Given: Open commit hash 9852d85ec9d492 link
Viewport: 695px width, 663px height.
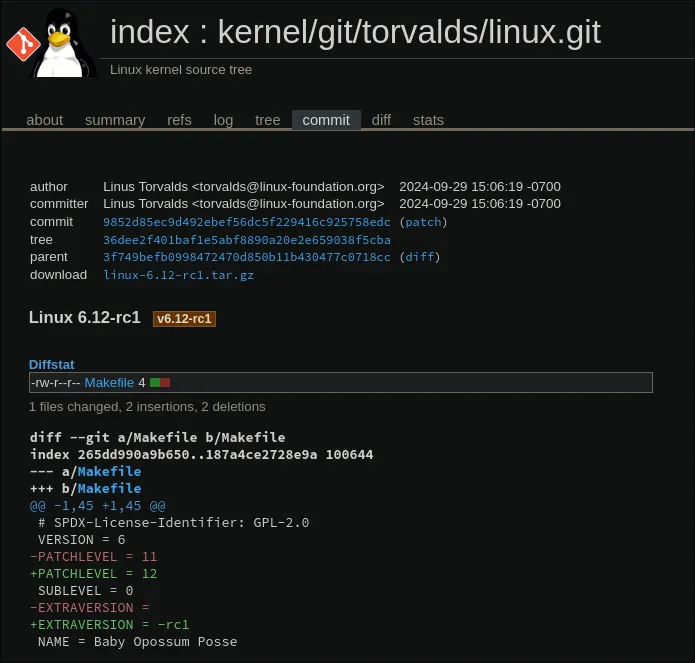Looking at the screenshot, I should click(x=247, y=222).
